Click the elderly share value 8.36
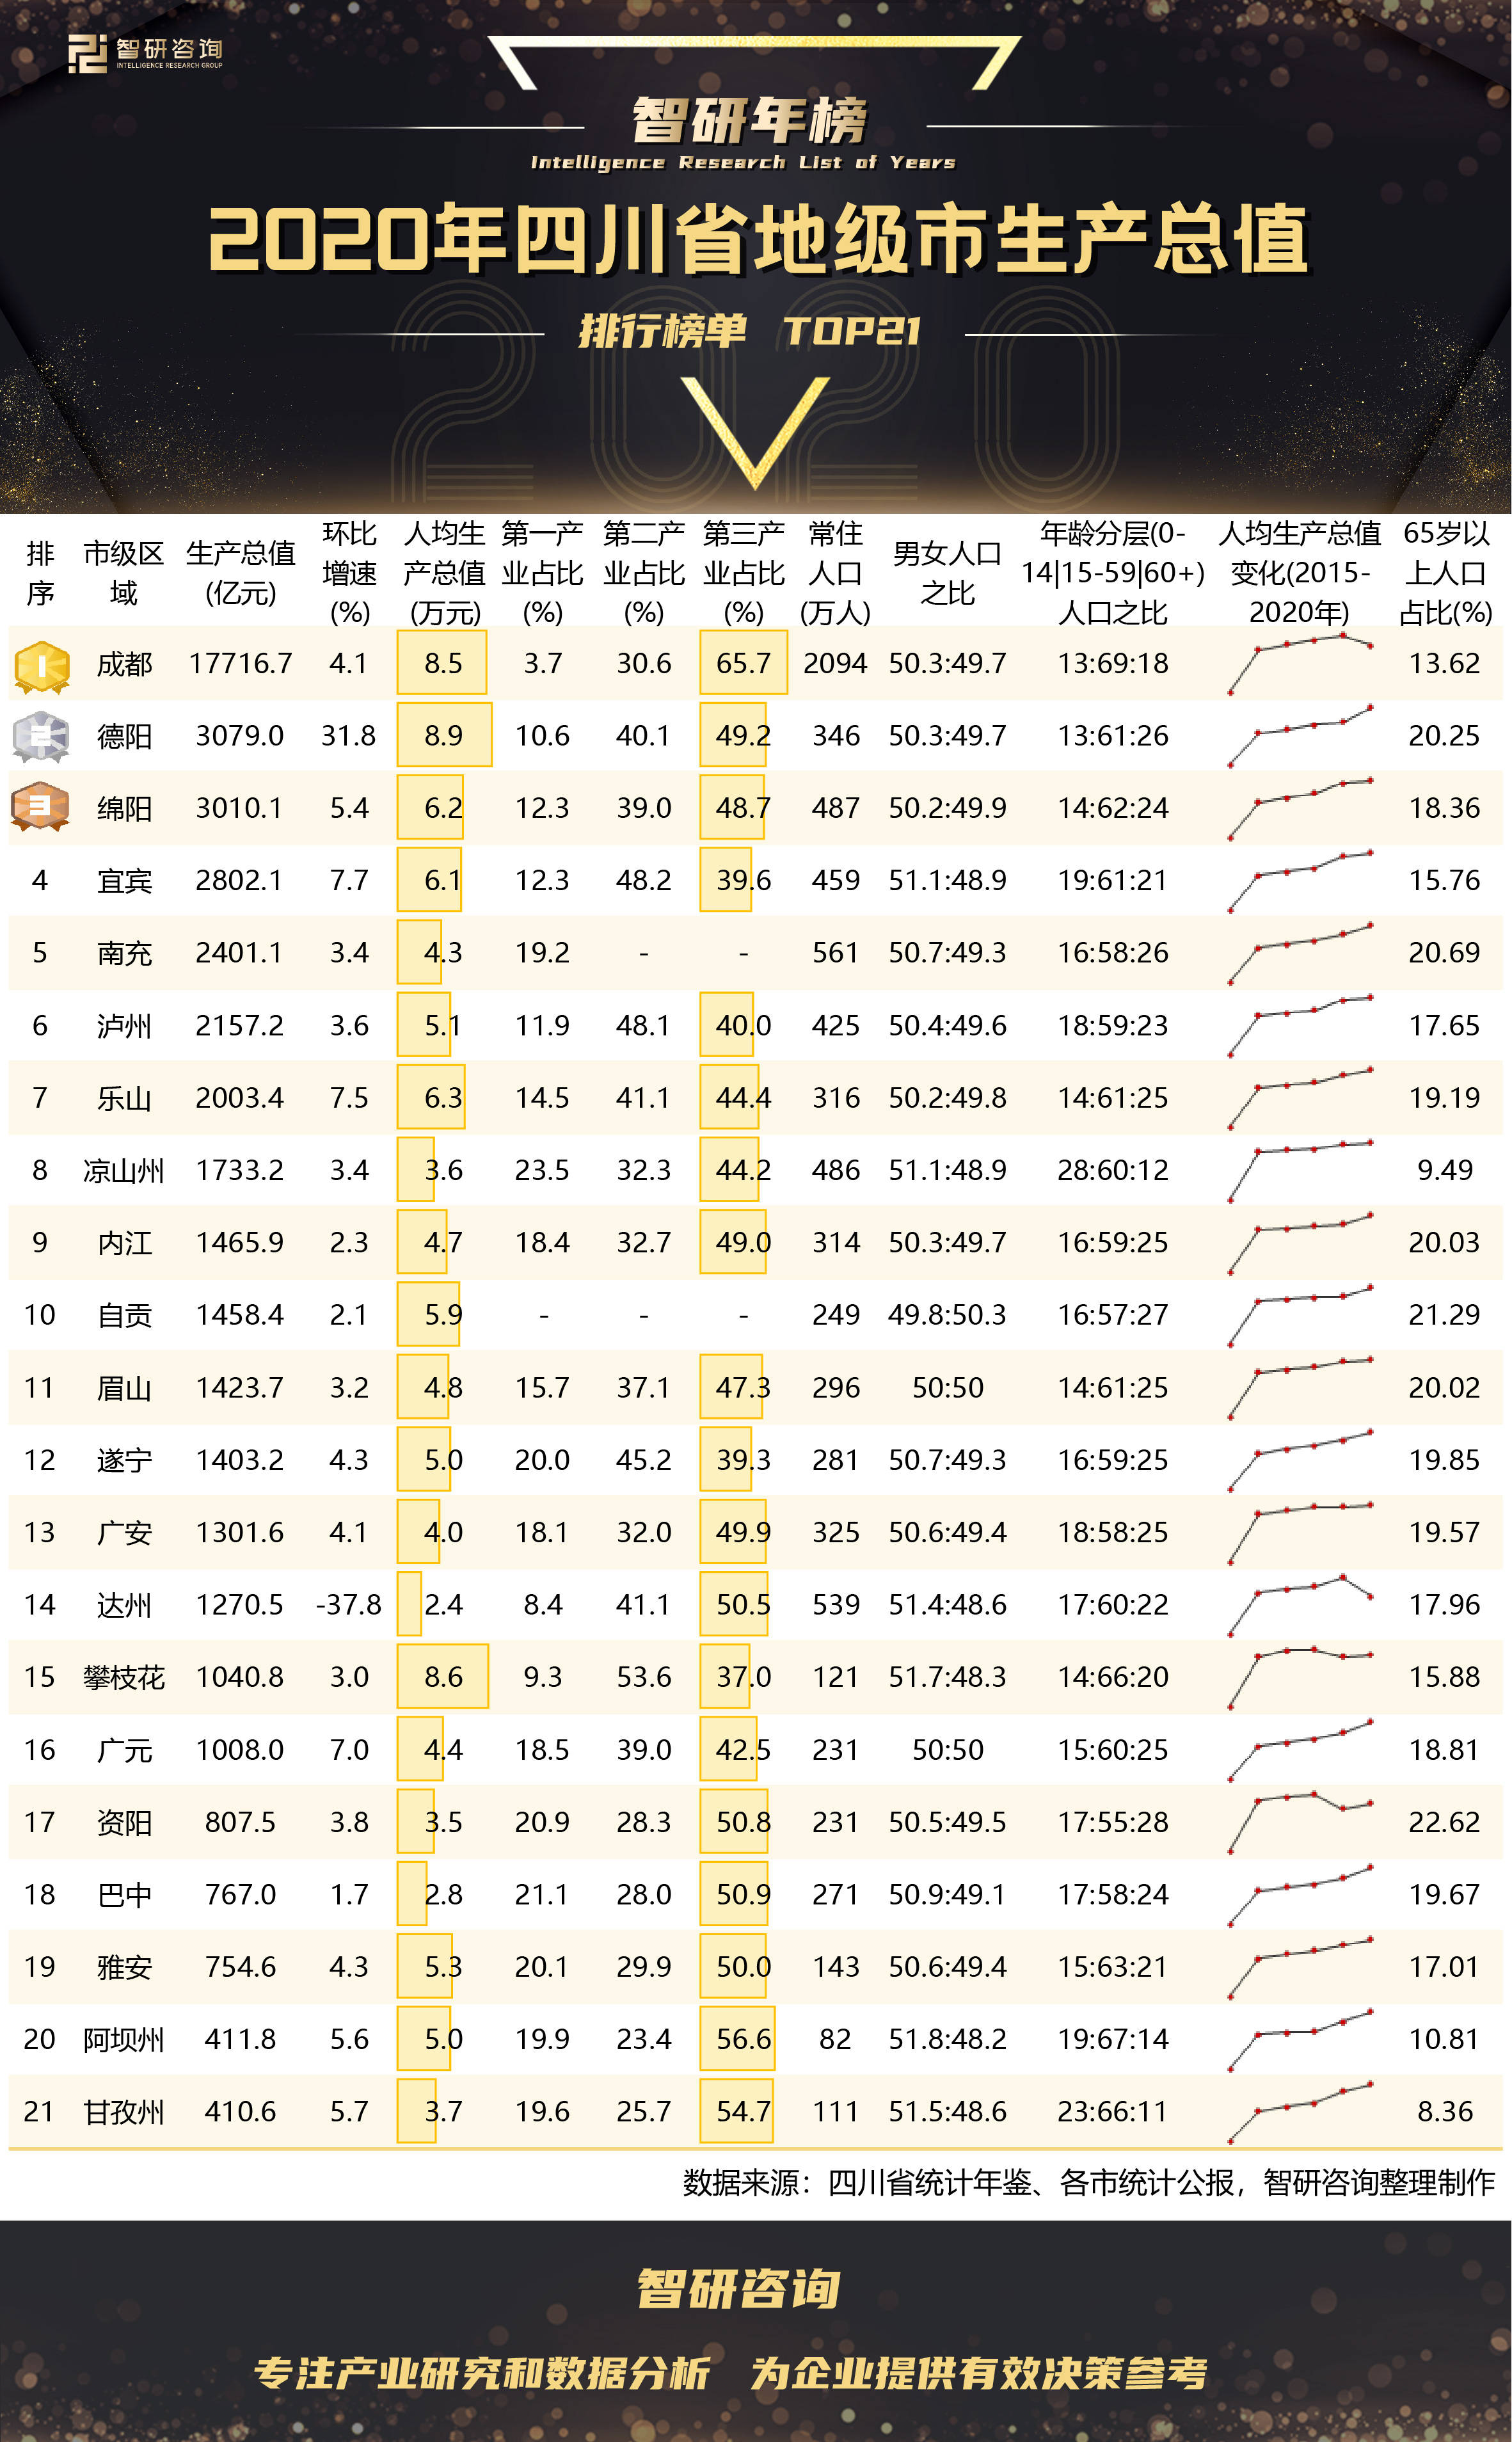This screenshot has width=1512, height=2442. click(1445, 2111)
